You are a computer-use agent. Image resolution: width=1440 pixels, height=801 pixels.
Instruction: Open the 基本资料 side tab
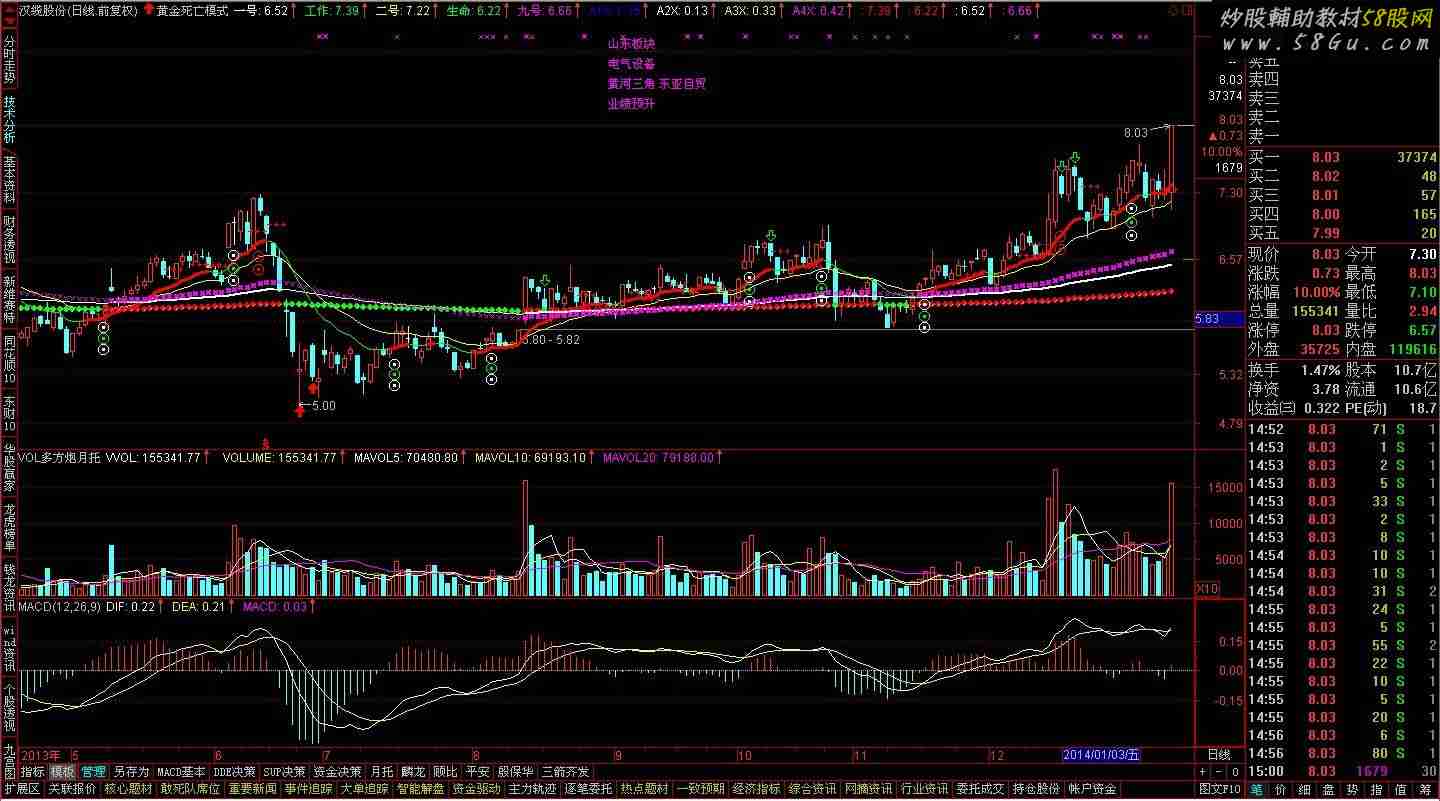(x=9, y=180)
